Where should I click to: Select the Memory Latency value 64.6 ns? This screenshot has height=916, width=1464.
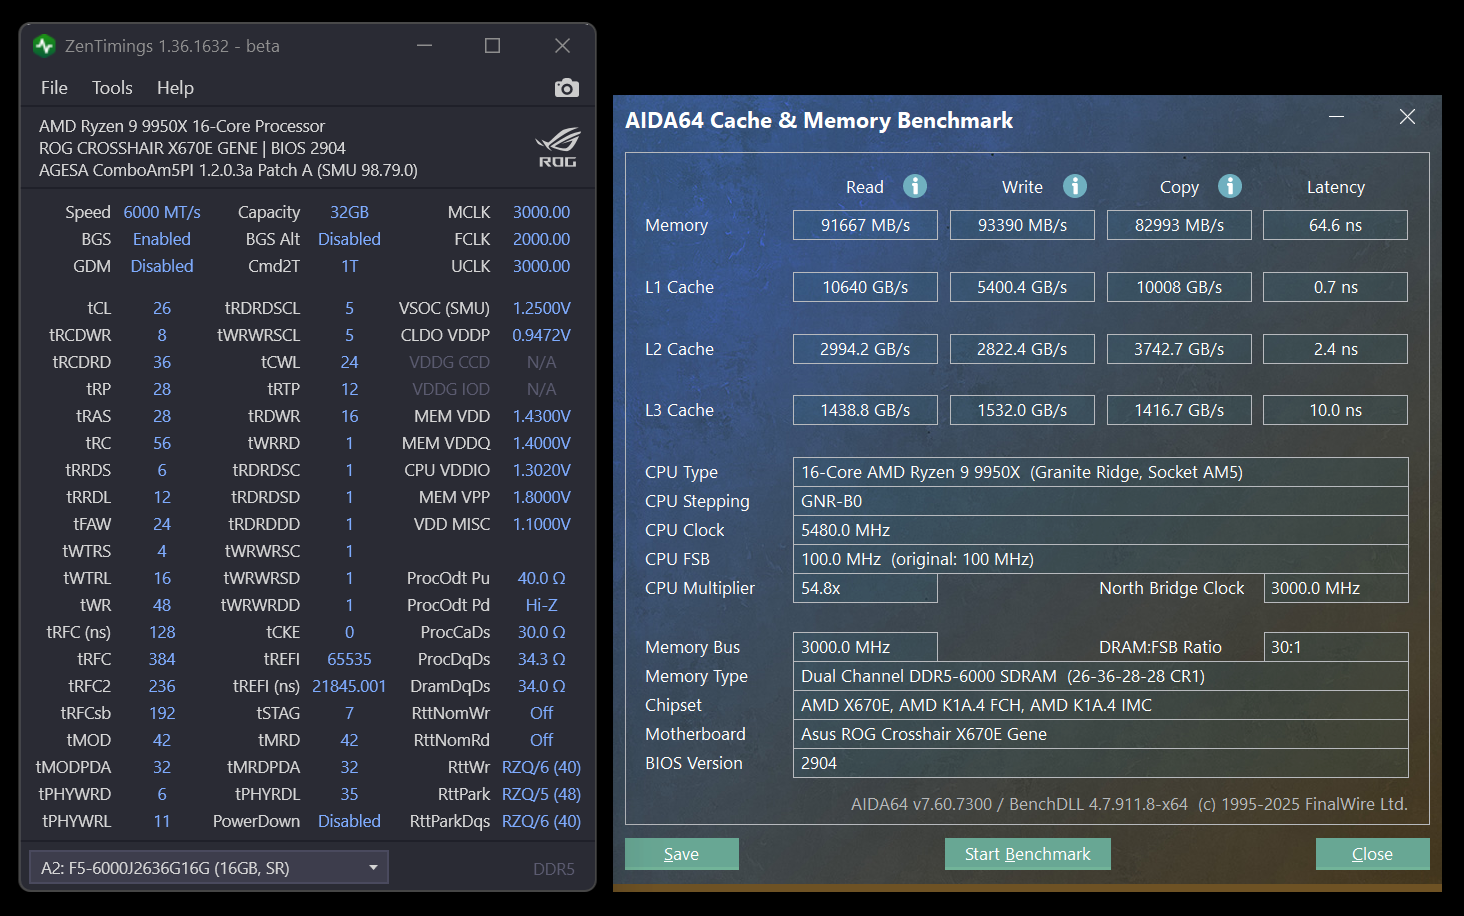point(1335,225)
